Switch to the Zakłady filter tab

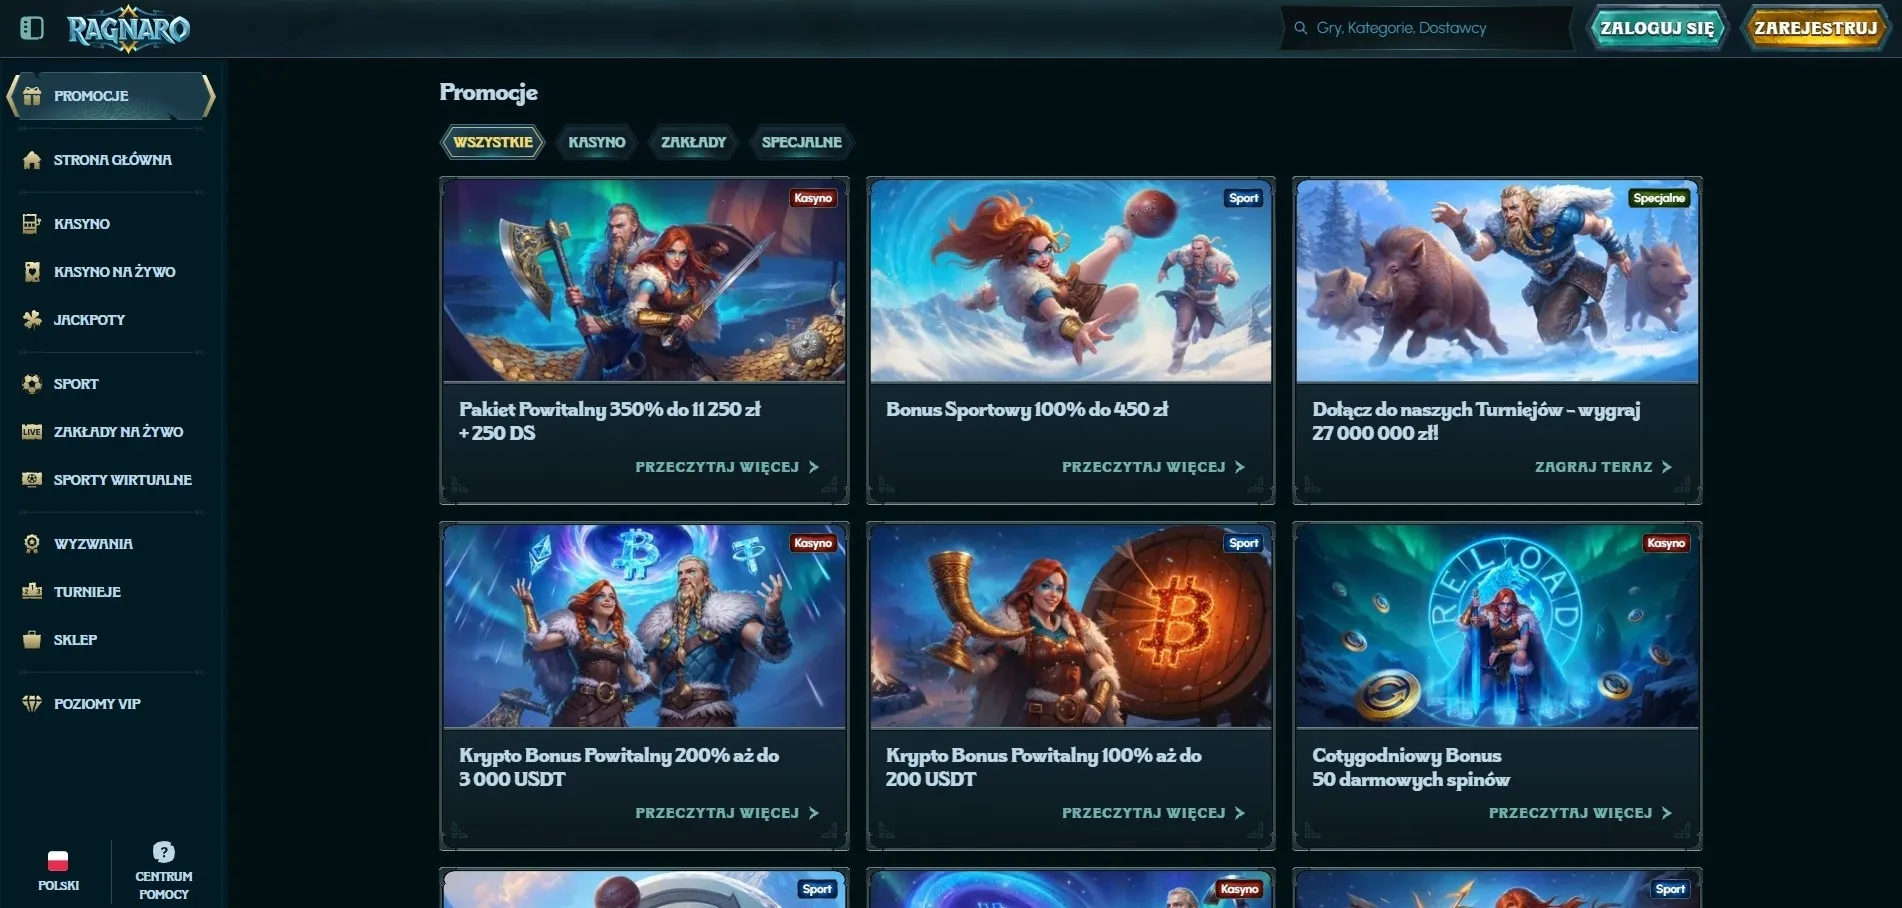click(693, 142)
